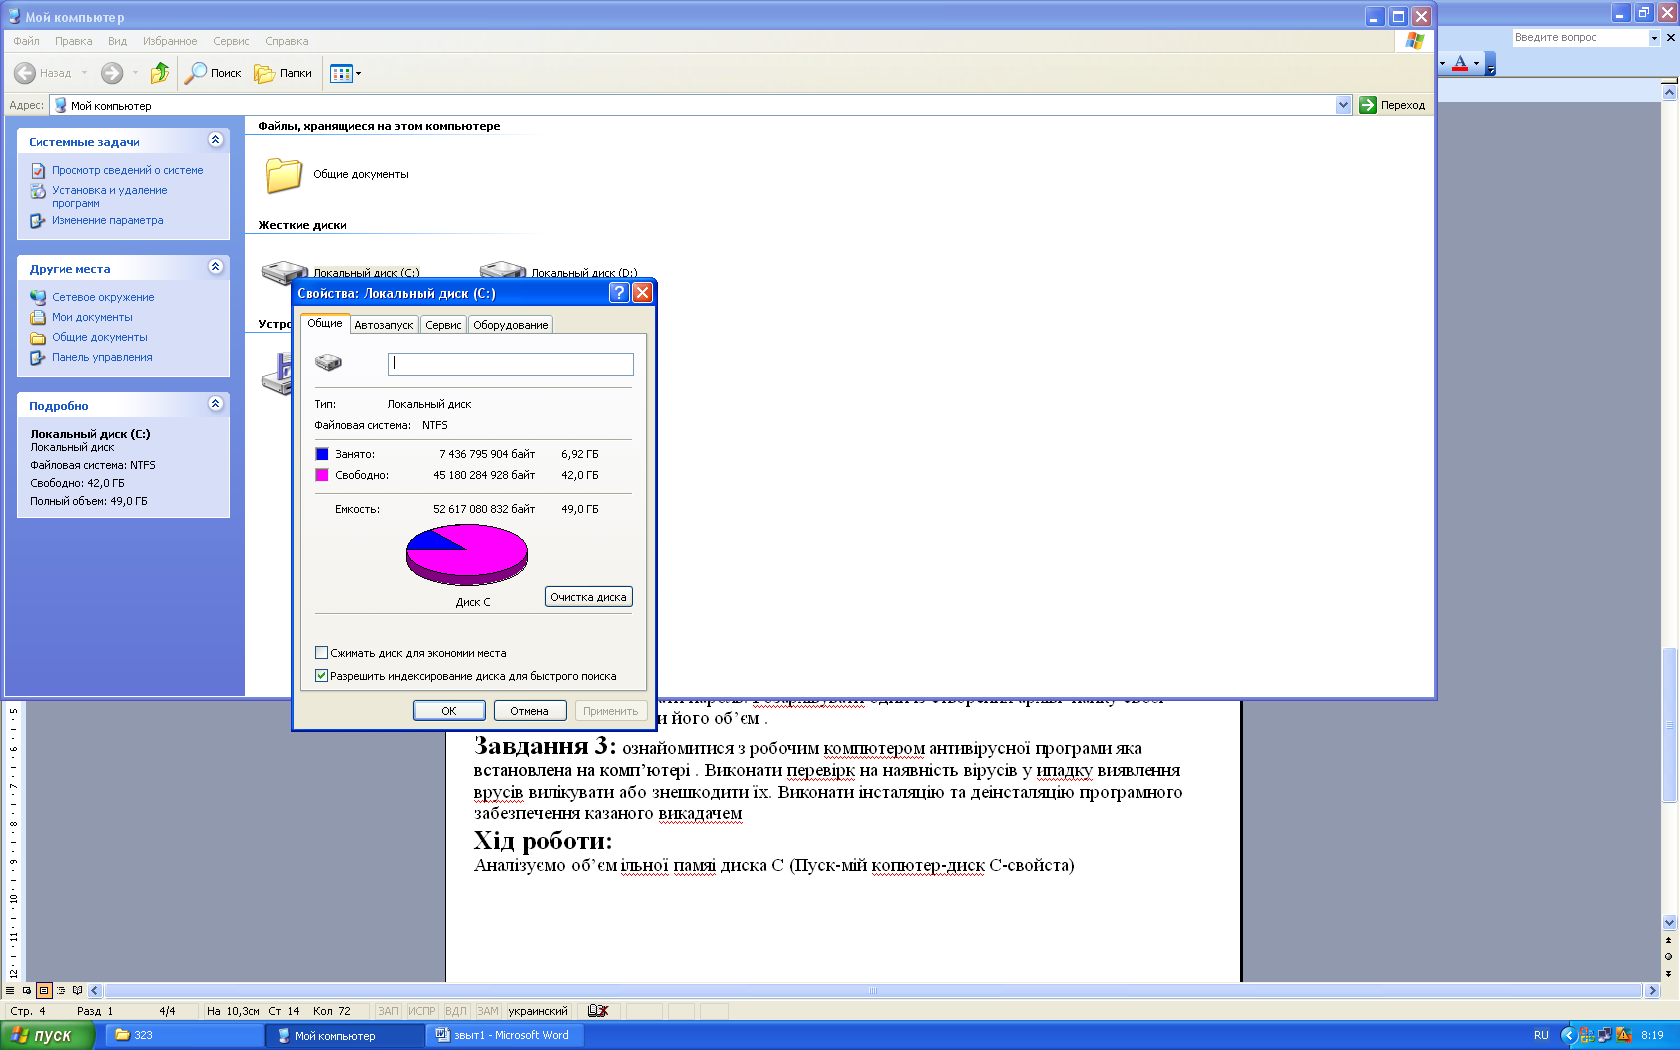Click the Go (Переход) button

[1392, 105]
